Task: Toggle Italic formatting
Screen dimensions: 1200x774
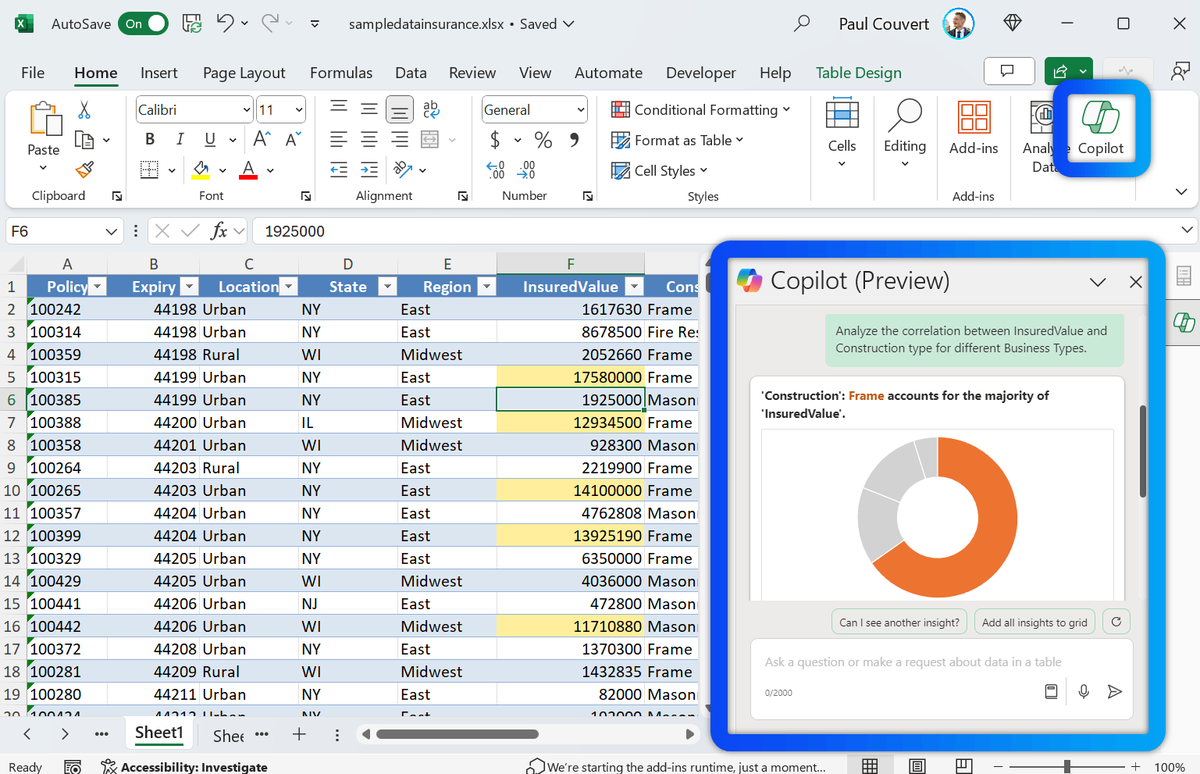Action: tap(180, 140)
